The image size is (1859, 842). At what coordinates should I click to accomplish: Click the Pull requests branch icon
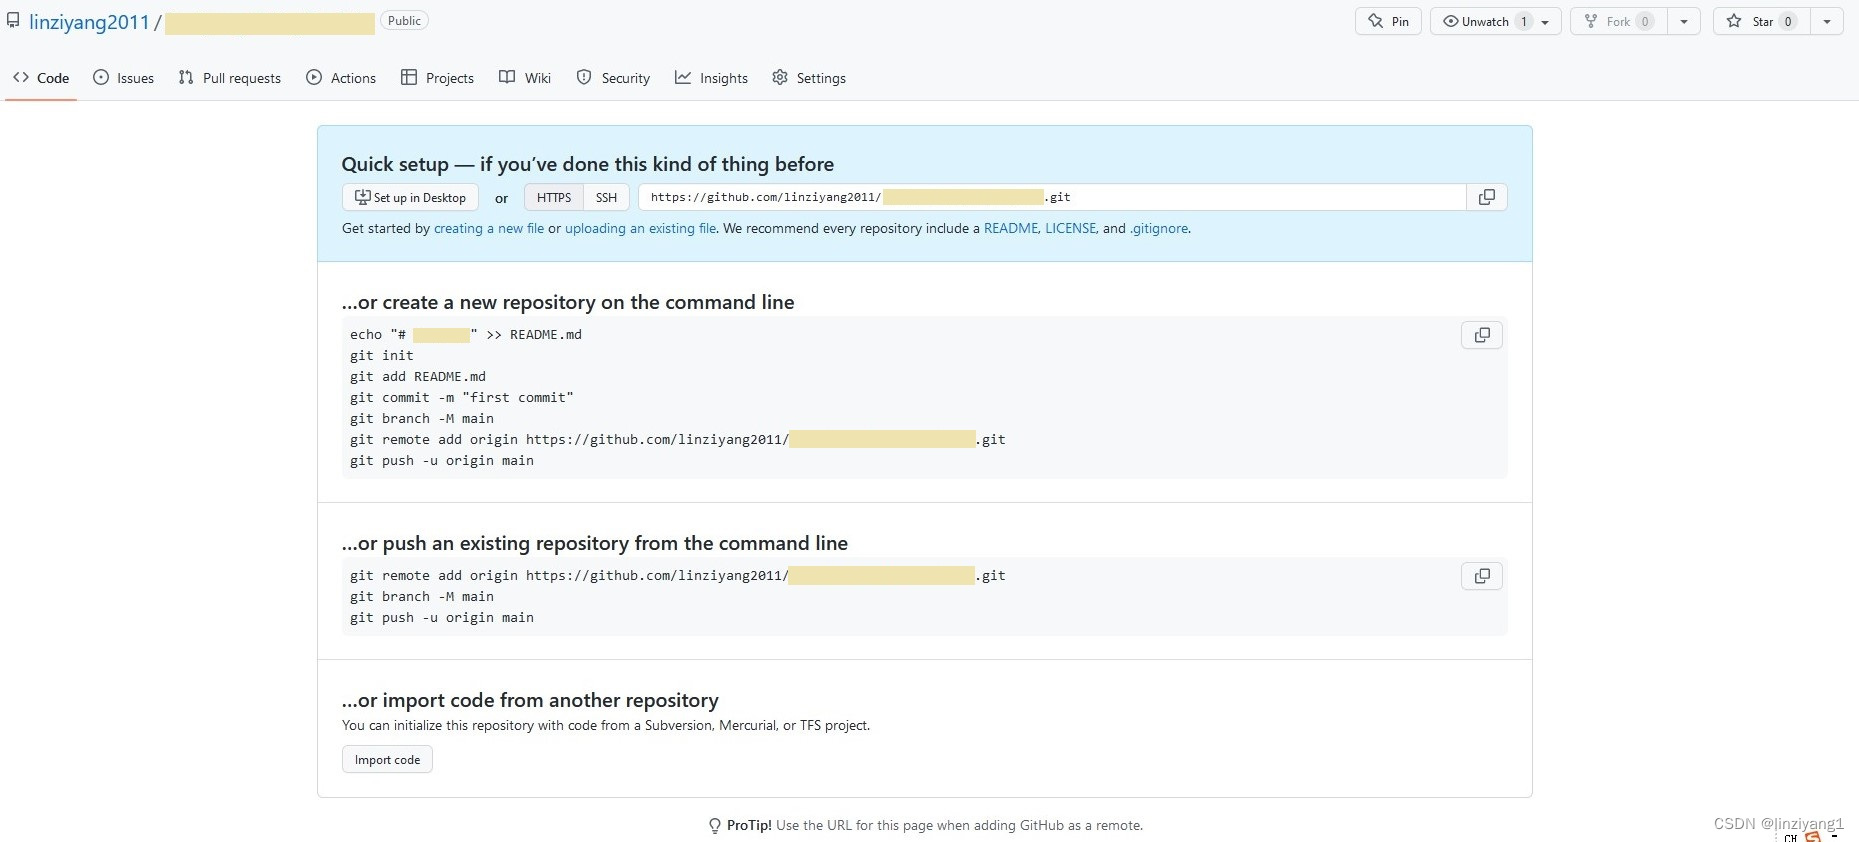(x=186, y=77)
